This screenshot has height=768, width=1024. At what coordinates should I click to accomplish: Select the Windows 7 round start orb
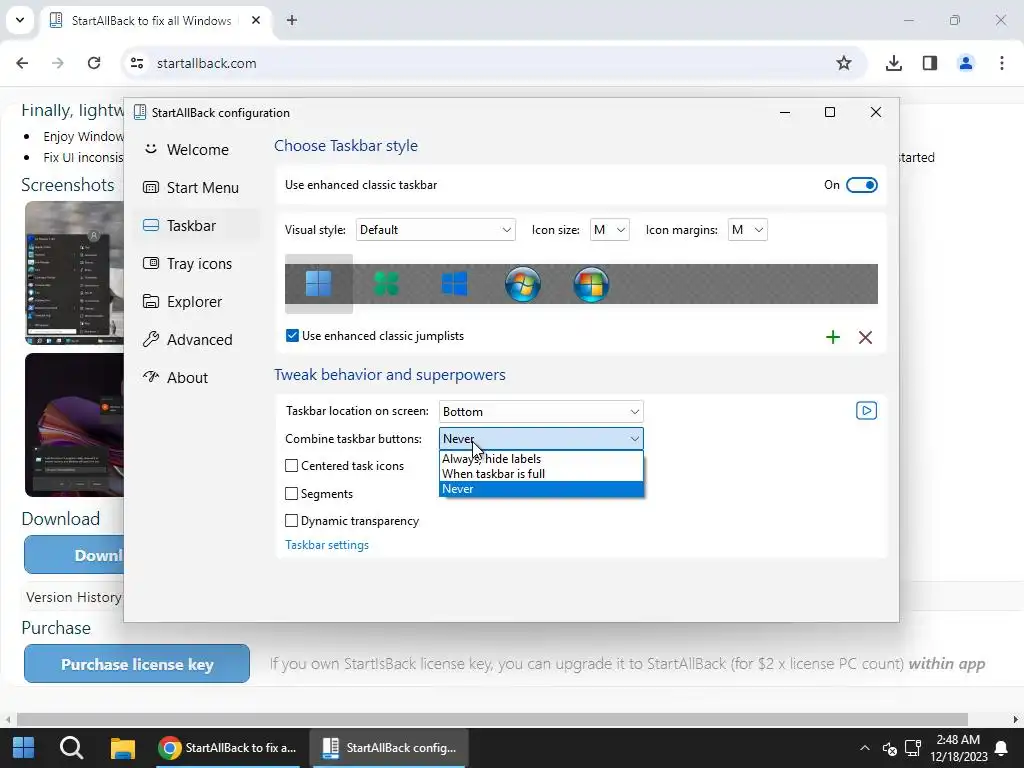coord(522,284)
